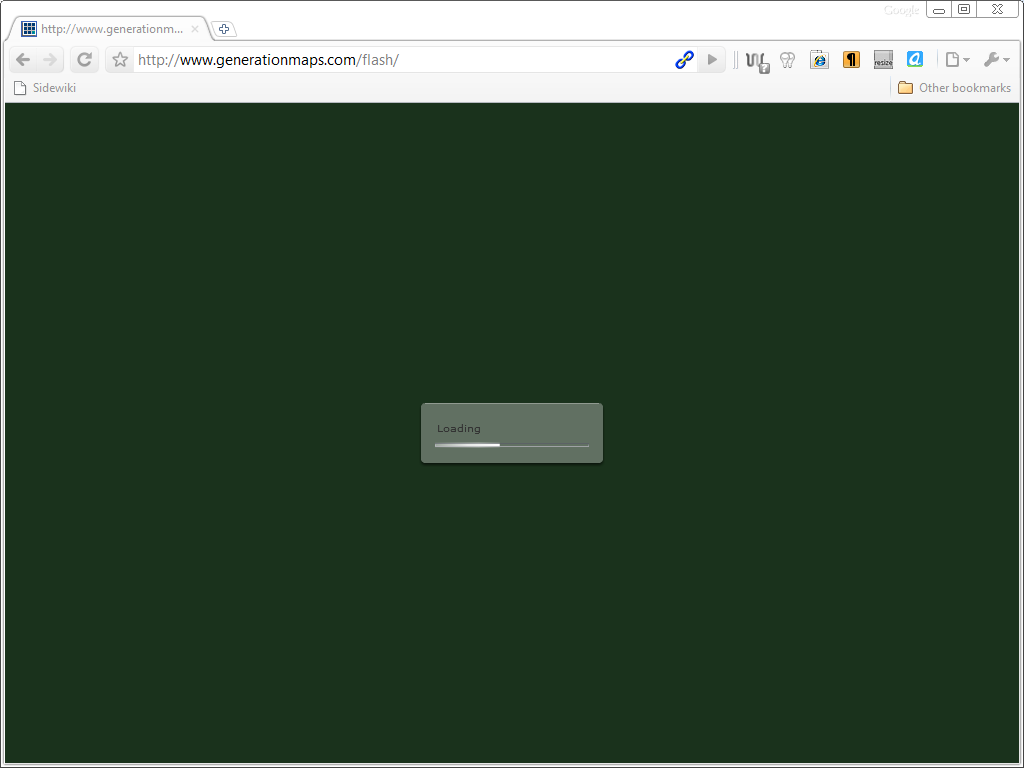This screenshot has width=1024, height=768.
Task: Expand the Other bookmarks folder
Action: click(954, 88)
